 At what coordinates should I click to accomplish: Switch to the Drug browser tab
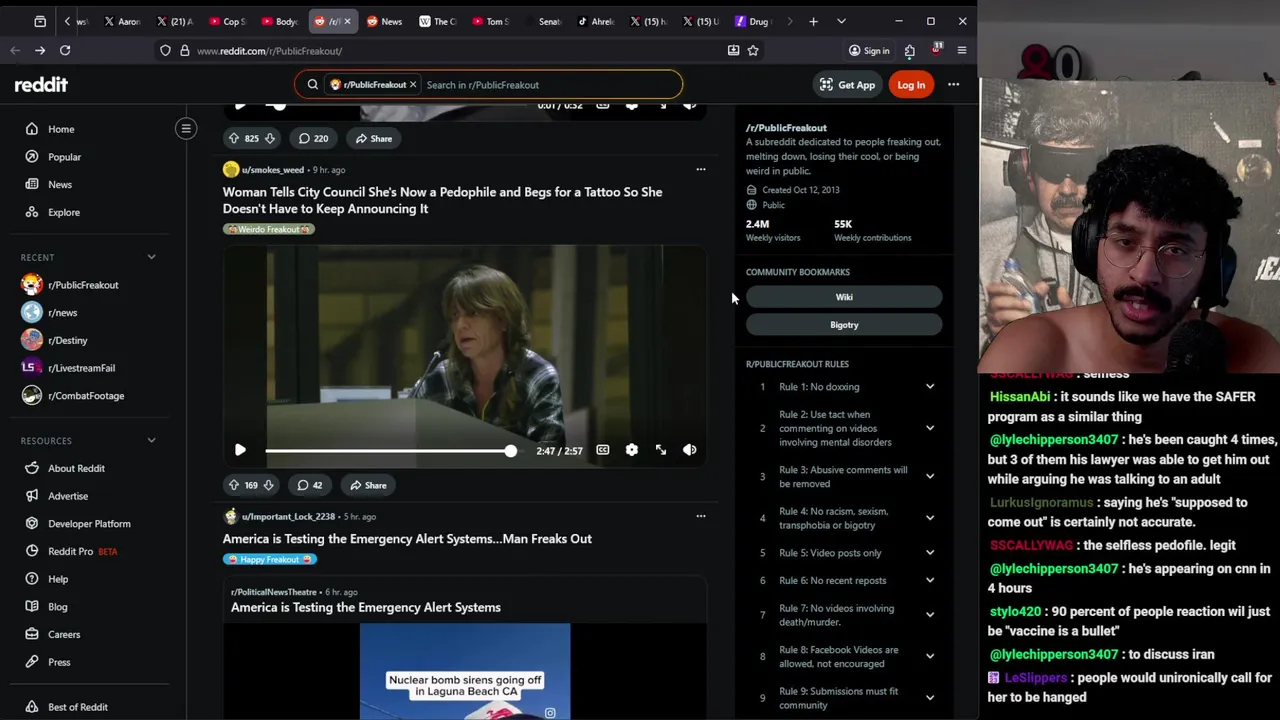pos(752,21)
